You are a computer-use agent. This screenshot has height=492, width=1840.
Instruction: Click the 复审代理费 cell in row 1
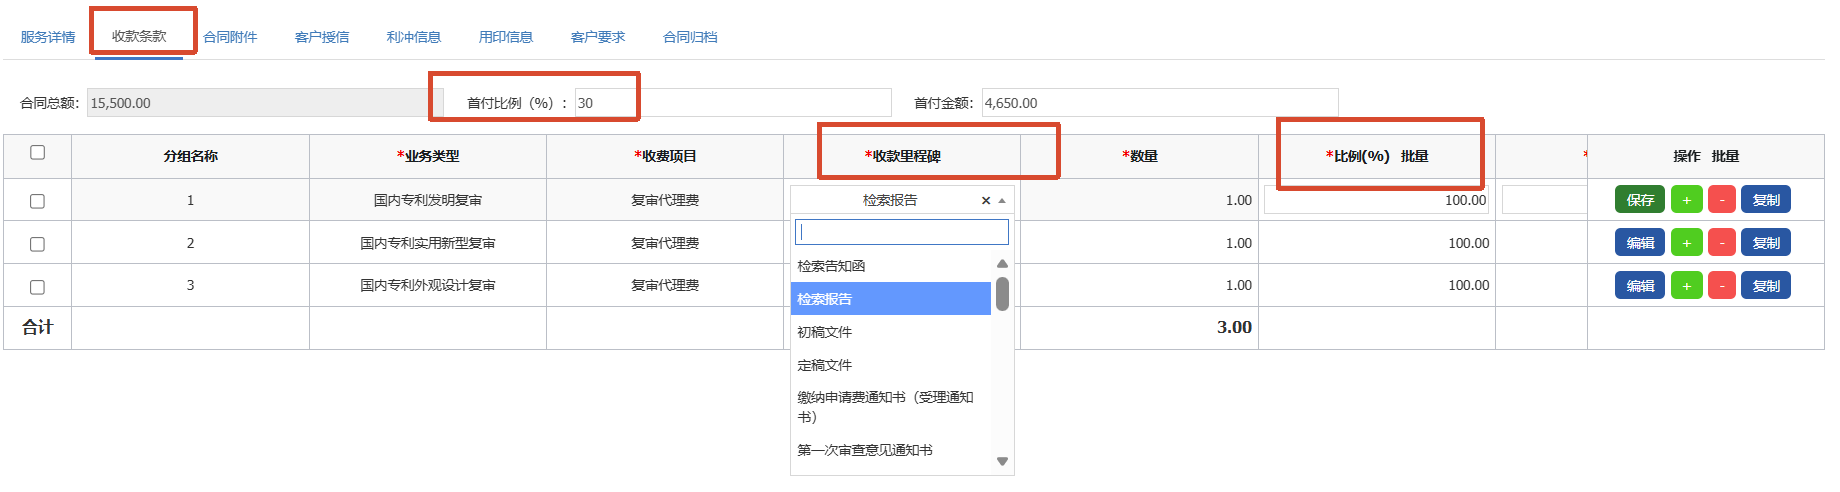(665, 200)
